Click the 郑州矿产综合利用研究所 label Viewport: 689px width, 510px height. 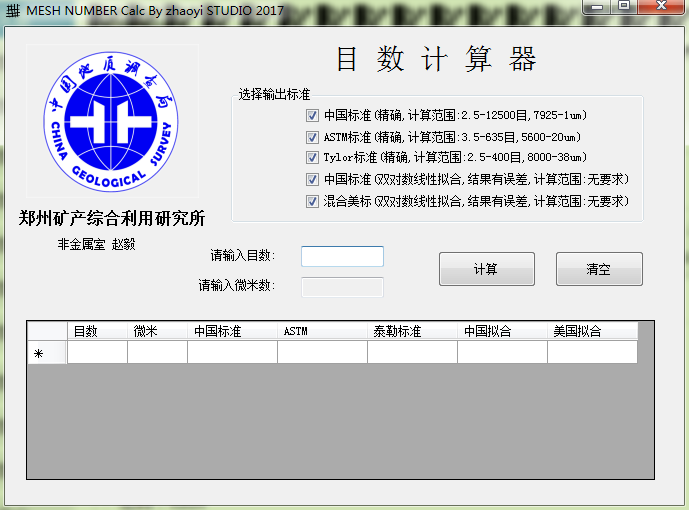[112, 218]
